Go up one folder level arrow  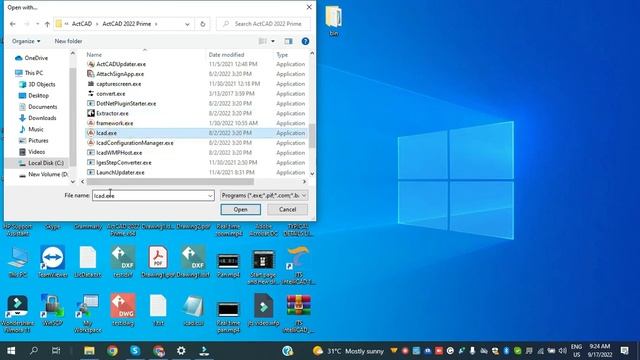(x=47, y=24)
